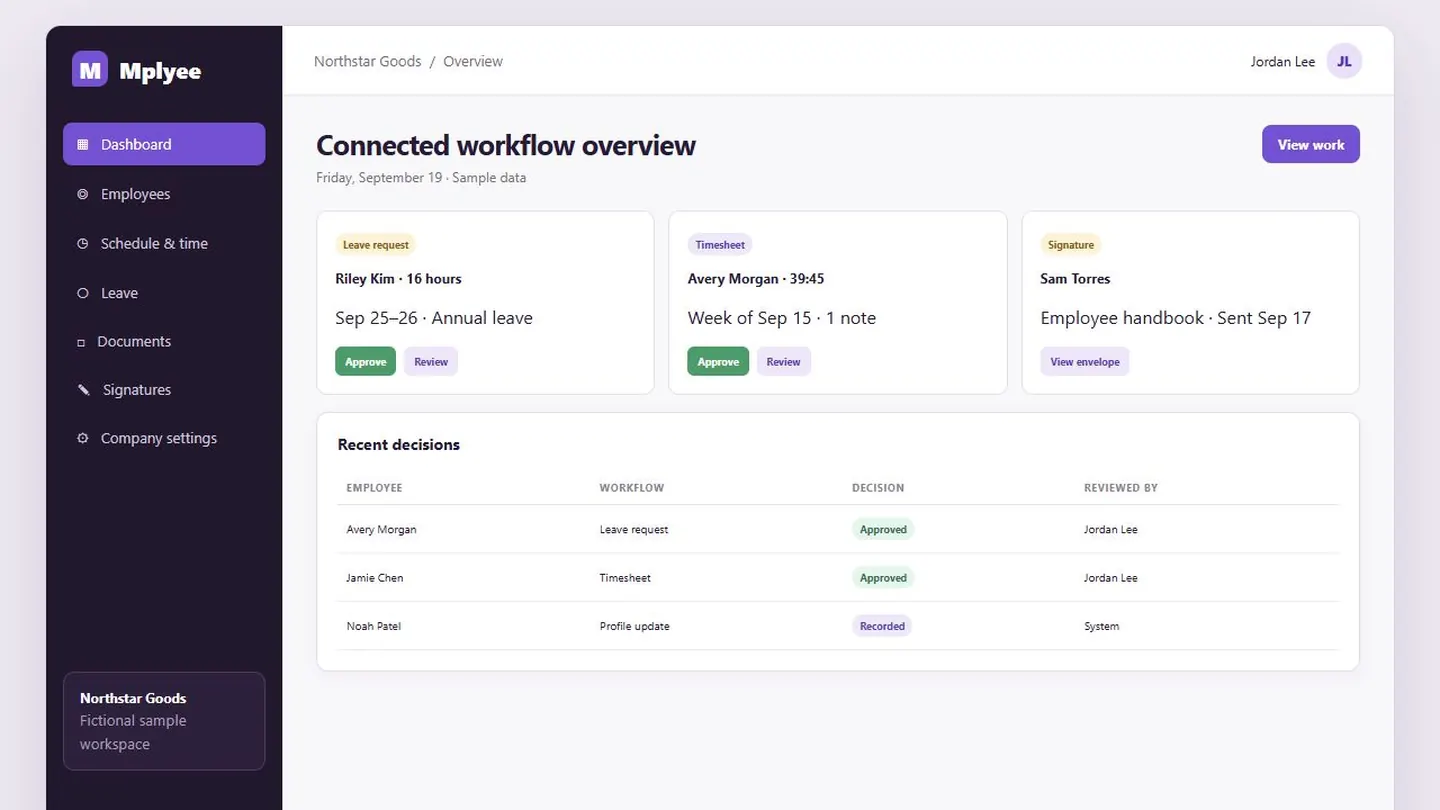Viewport: 1440px width, 810px height.
Task: Click the REVIEWED BY column header
Action: tap(1121, 488)
